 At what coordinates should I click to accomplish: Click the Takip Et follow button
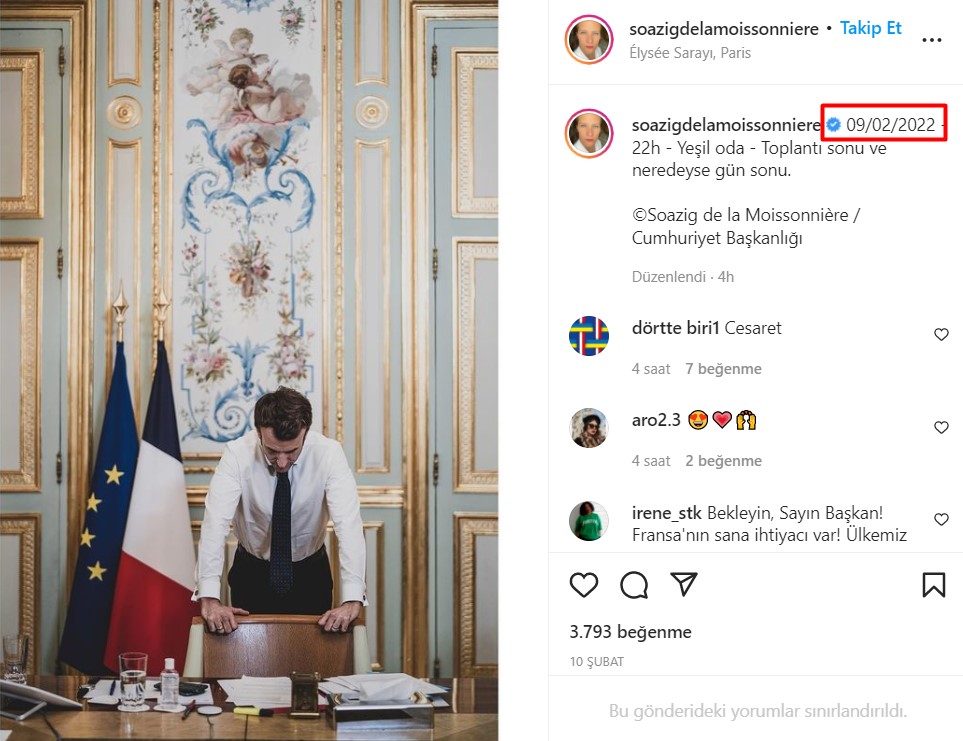(871, 29)
